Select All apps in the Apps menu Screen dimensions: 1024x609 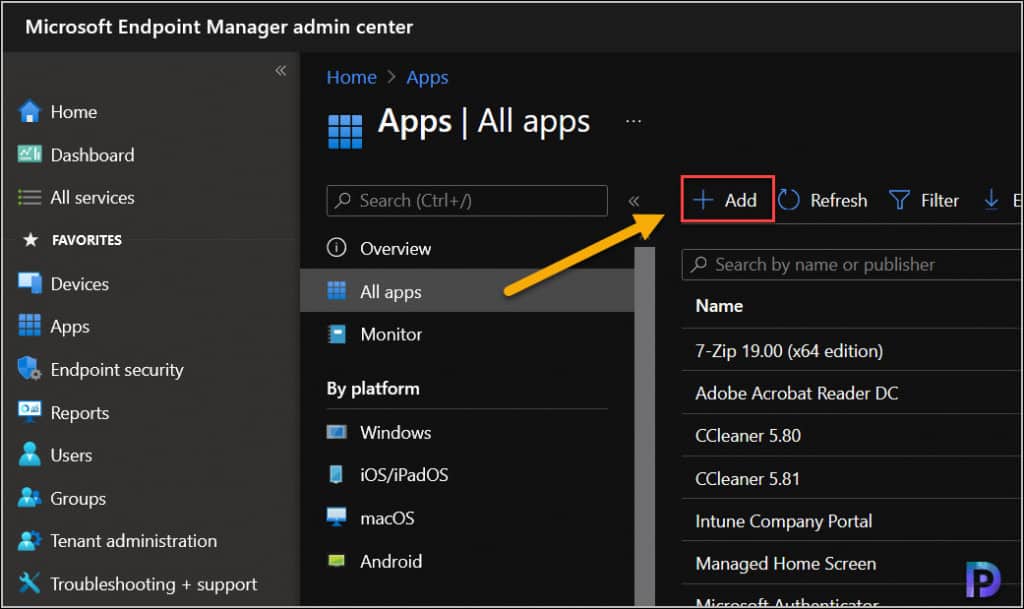pyautogui.click(x=467, y=290)
